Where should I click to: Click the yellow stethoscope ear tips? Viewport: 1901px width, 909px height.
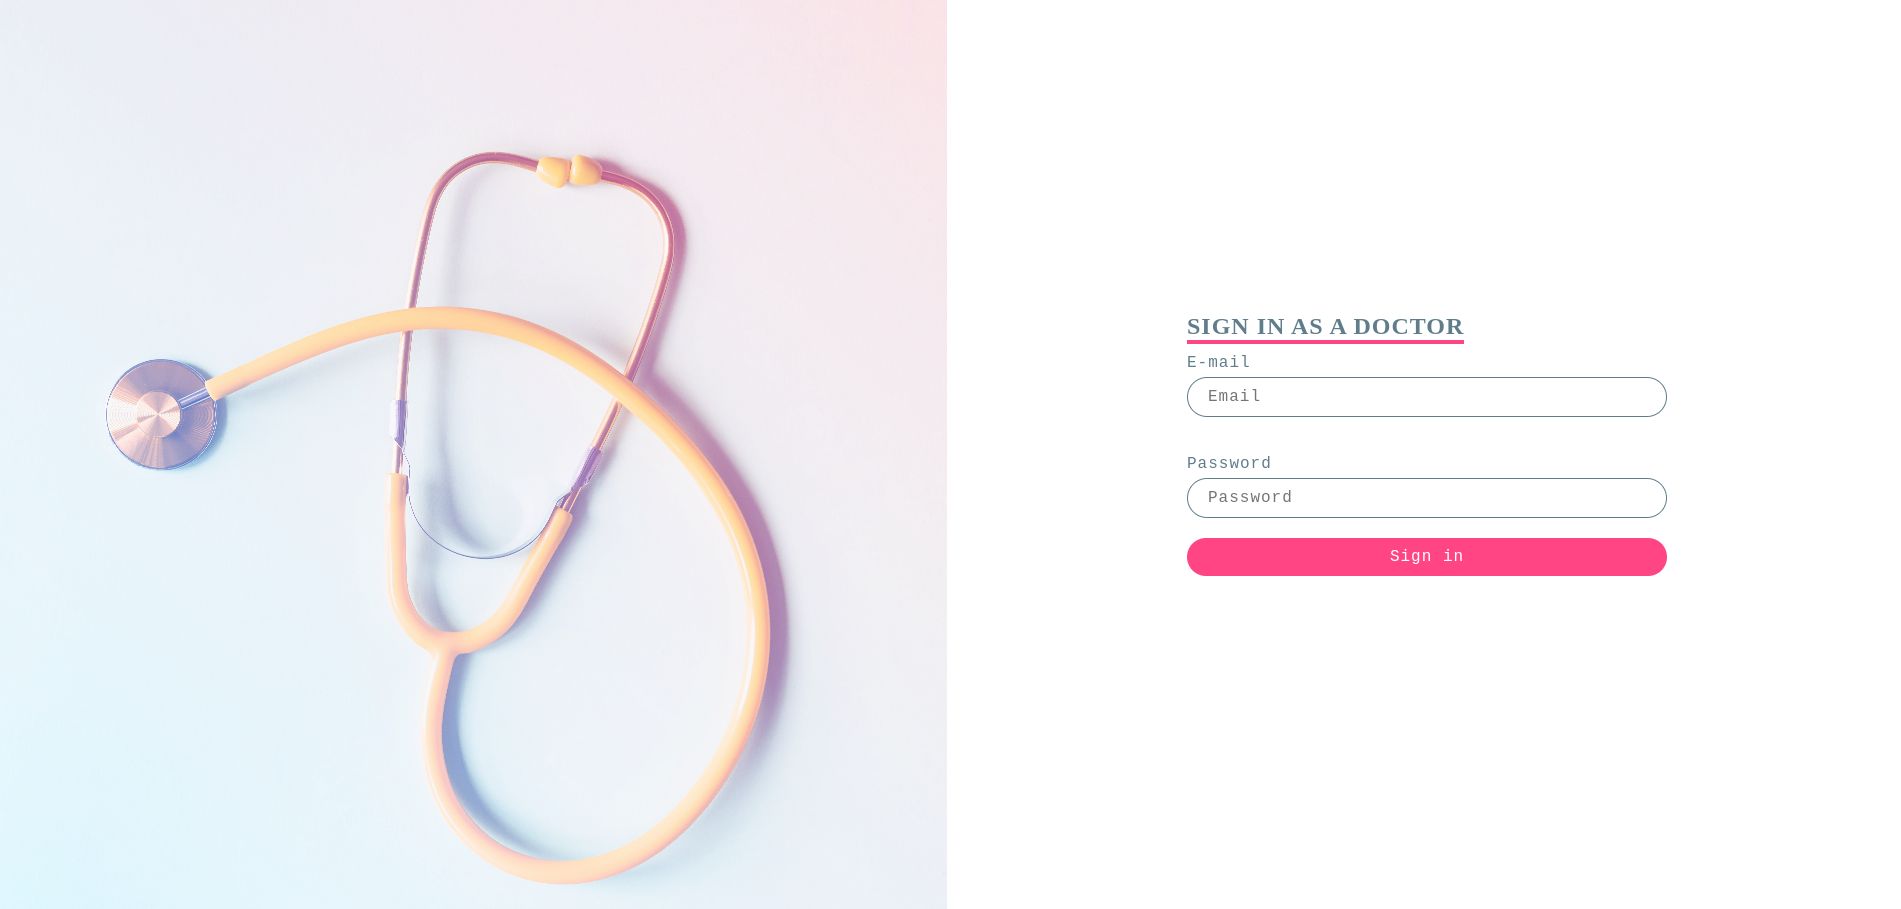pos(569,171)
